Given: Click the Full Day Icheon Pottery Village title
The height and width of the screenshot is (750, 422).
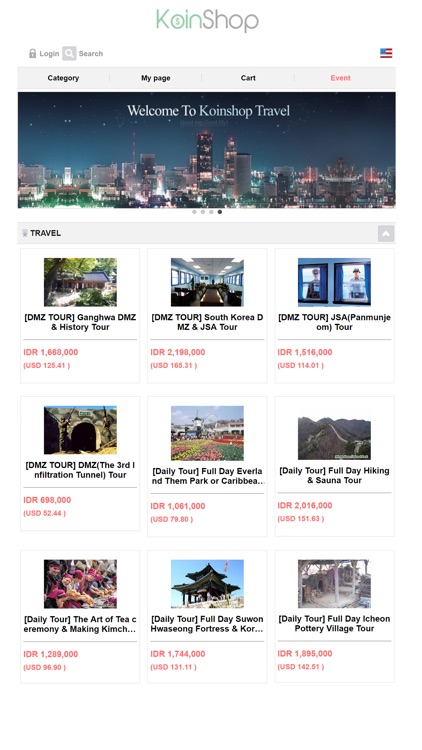Looking at the screenshot, I should pos(334,624).
